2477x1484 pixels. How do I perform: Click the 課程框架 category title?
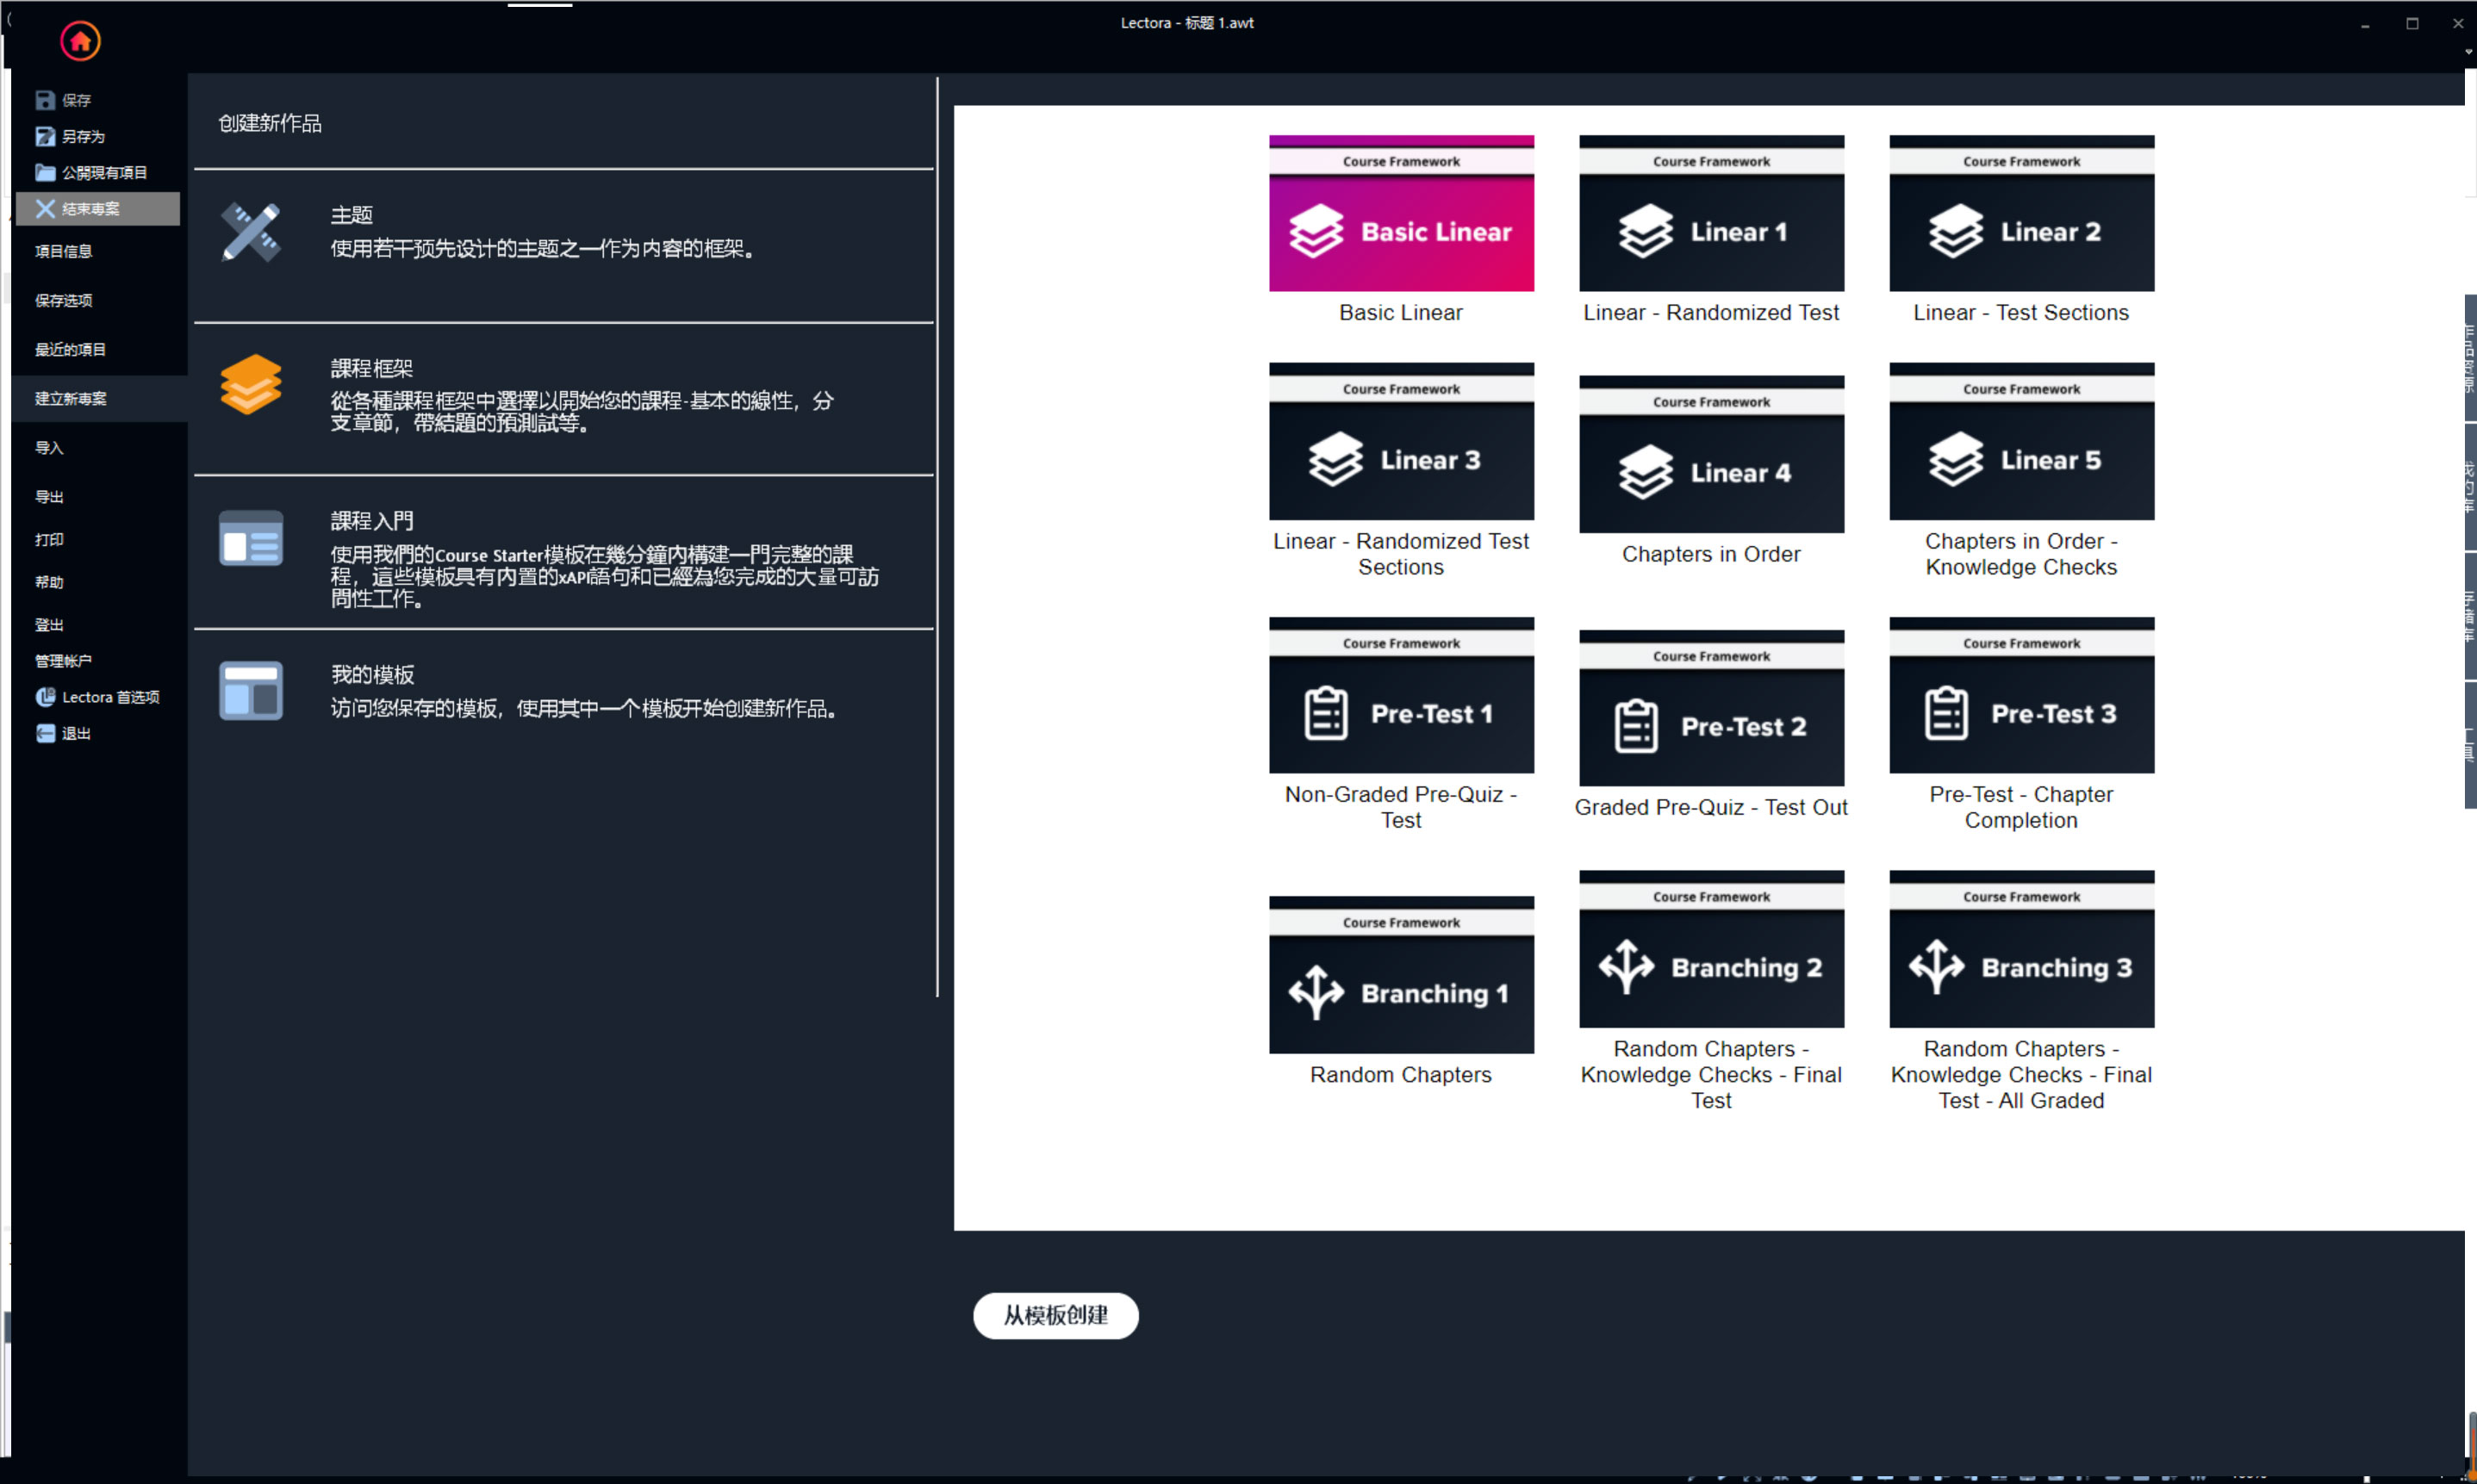click(x=372, y=368)
